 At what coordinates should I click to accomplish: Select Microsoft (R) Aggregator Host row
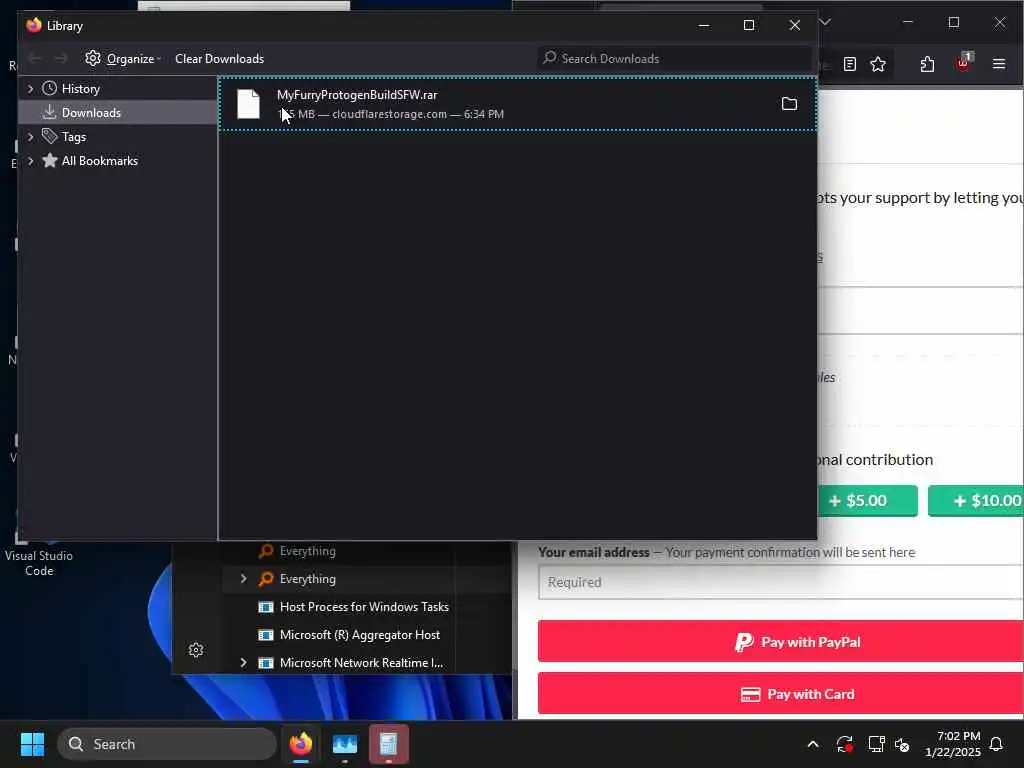tap(360, 635)
